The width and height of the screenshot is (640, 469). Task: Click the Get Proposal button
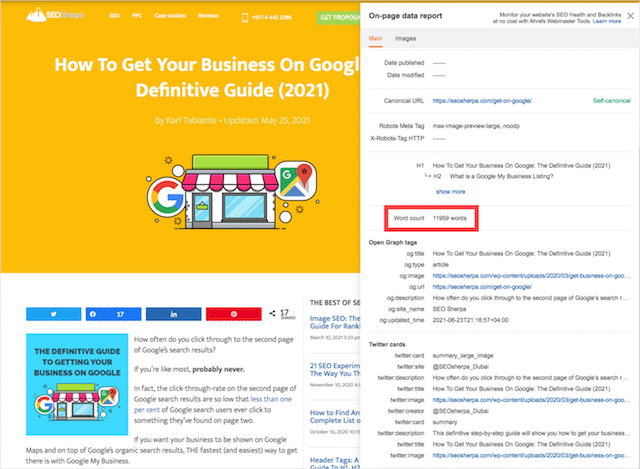[x=338, y=18]
